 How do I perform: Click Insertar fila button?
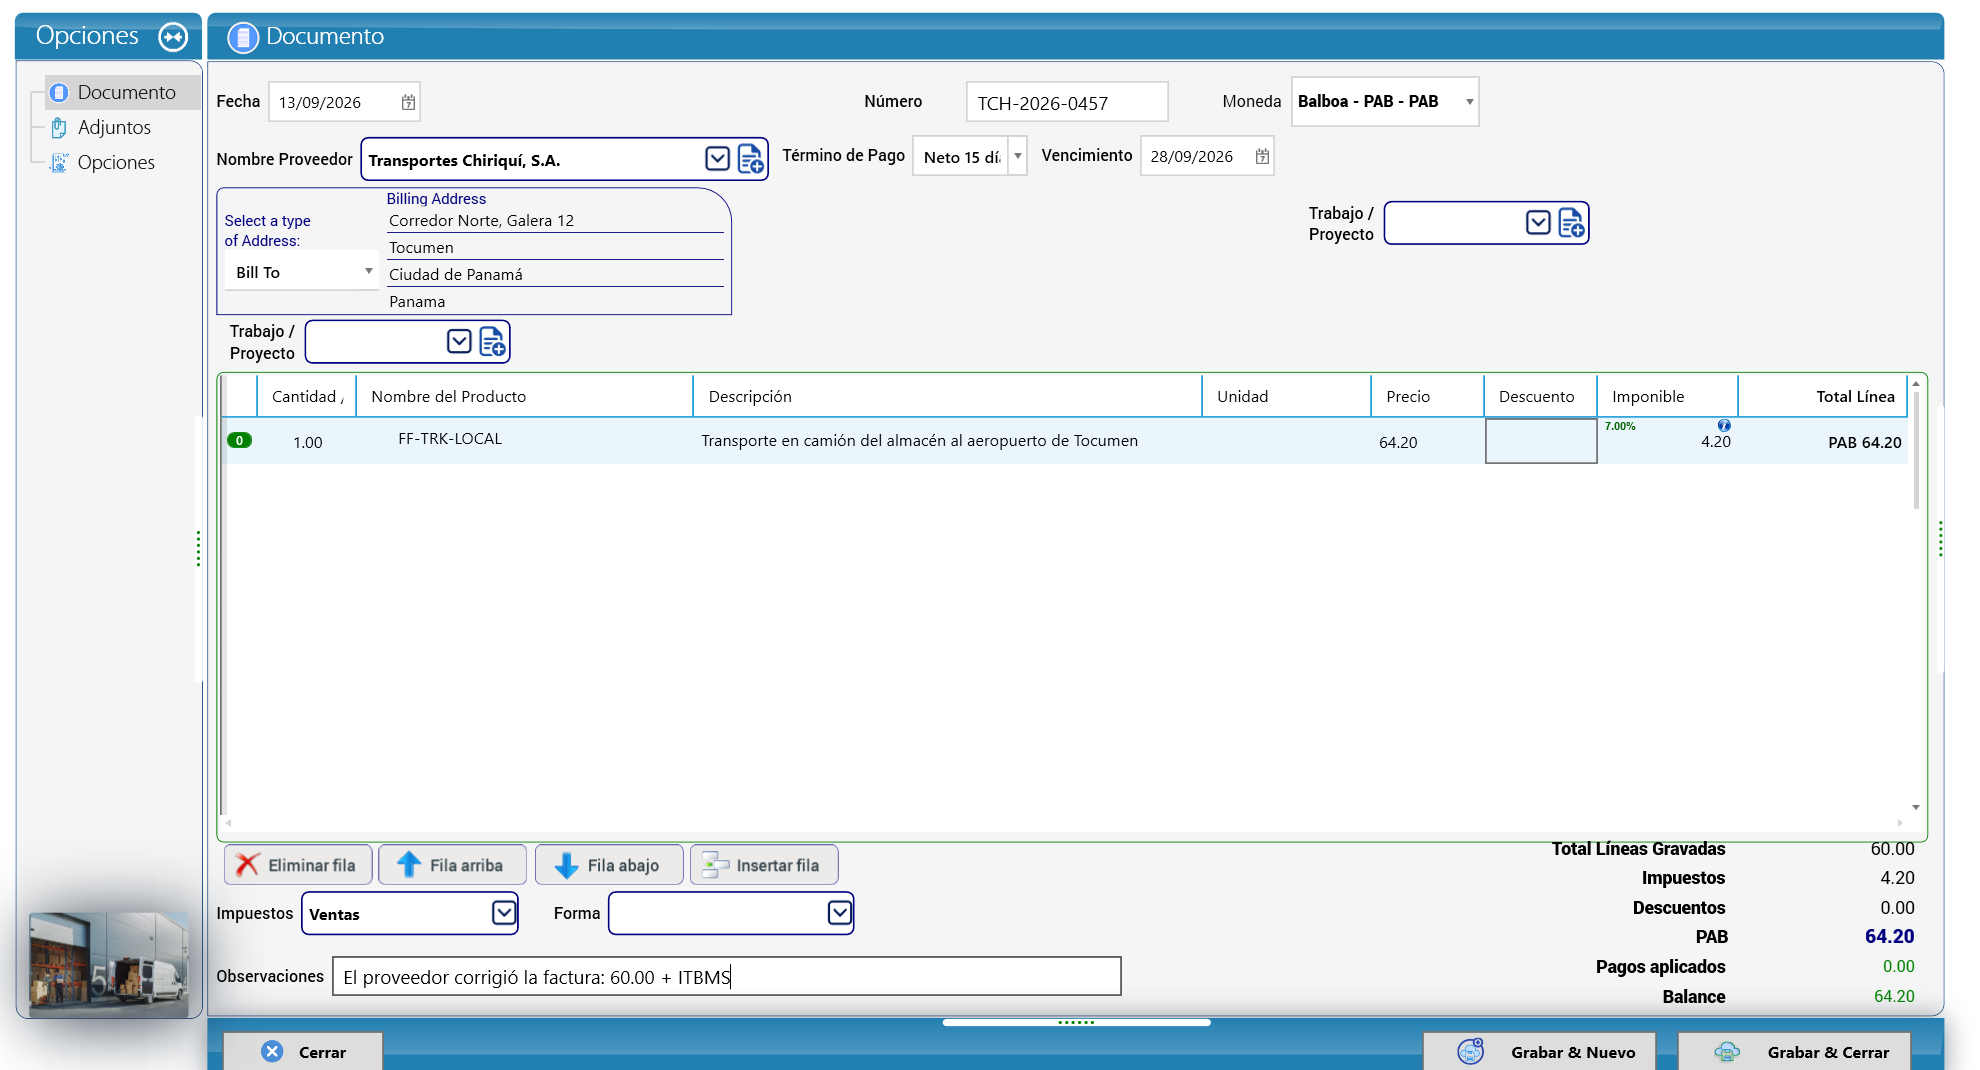(x=764, y=865)
